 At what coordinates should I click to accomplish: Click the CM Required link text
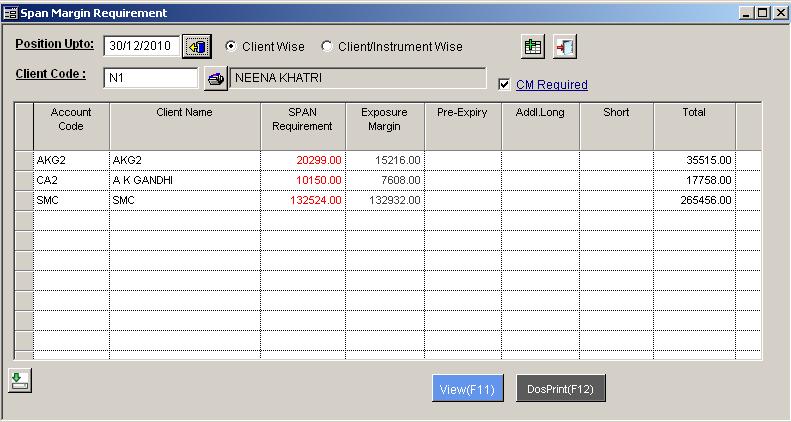551,85
